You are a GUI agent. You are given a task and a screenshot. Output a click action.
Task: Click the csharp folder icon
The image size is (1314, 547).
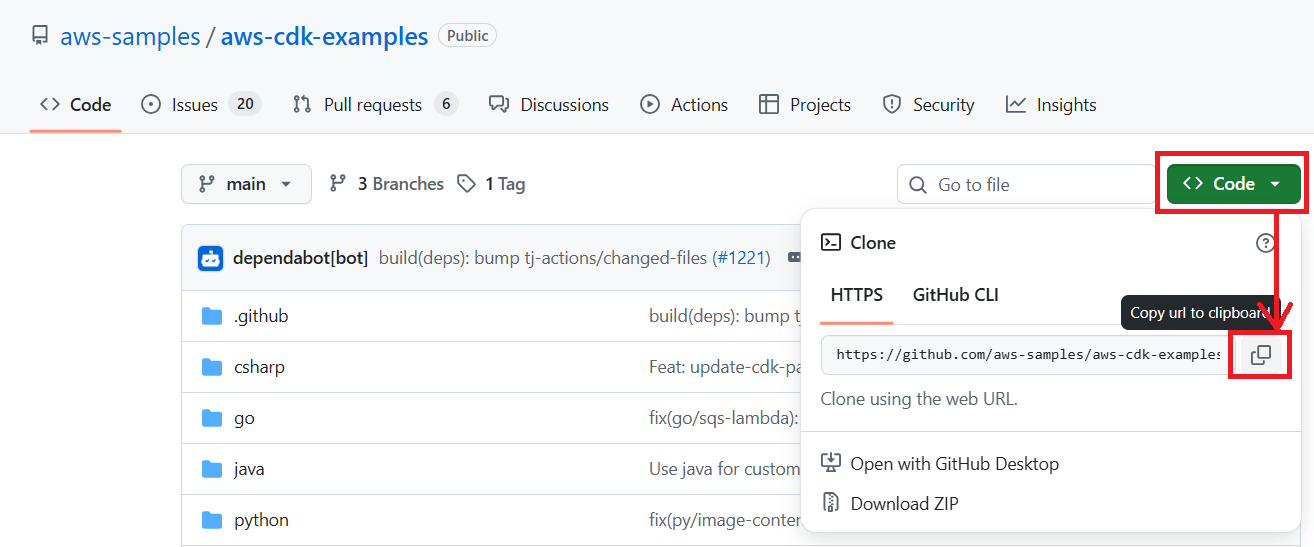(212, 367)
